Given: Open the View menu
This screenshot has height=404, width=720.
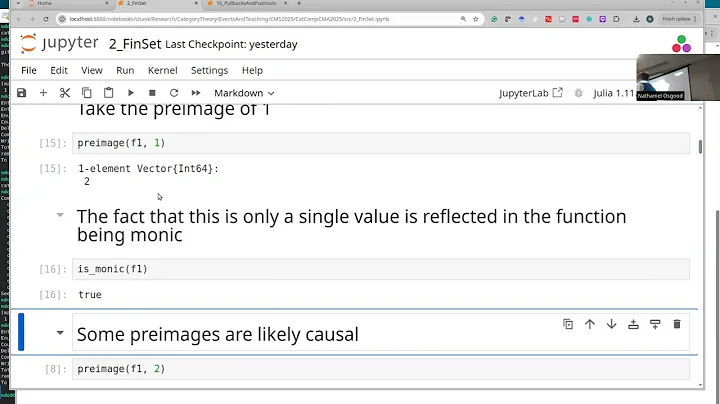Looking at the screenshot, I should (92, 70).
